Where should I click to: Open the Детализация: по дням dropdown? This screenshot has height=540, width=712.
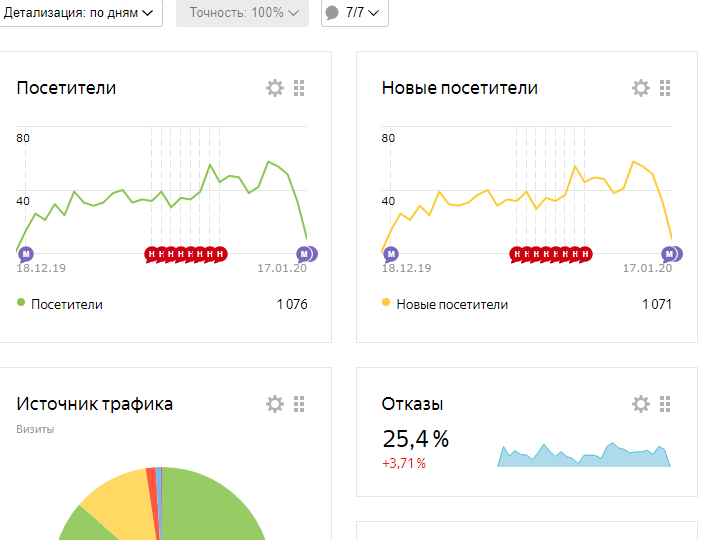point(80,13)
